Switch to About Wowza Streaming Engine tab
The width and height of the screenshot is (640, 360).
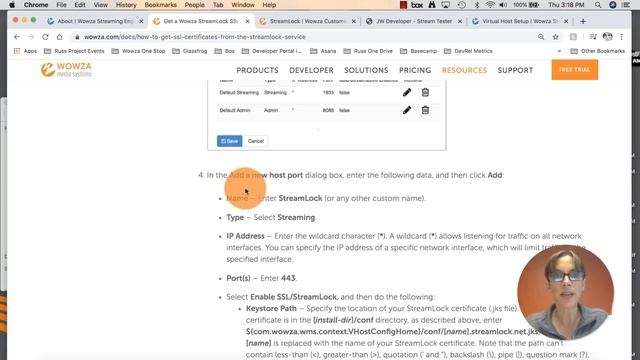point(95,21)
